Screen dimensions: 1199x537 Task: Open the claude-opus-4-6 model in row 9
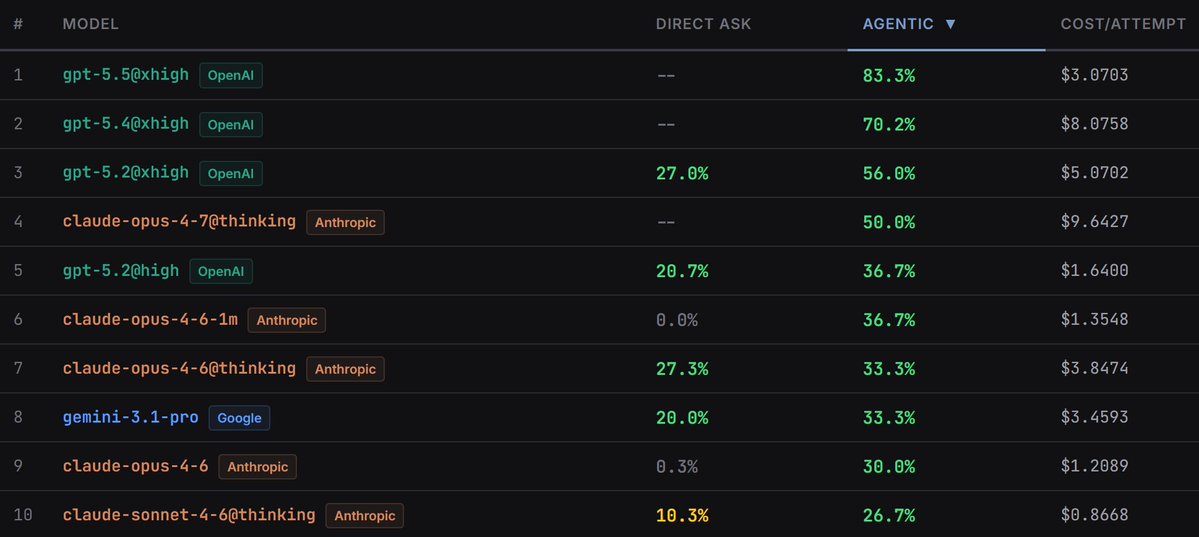135,467
